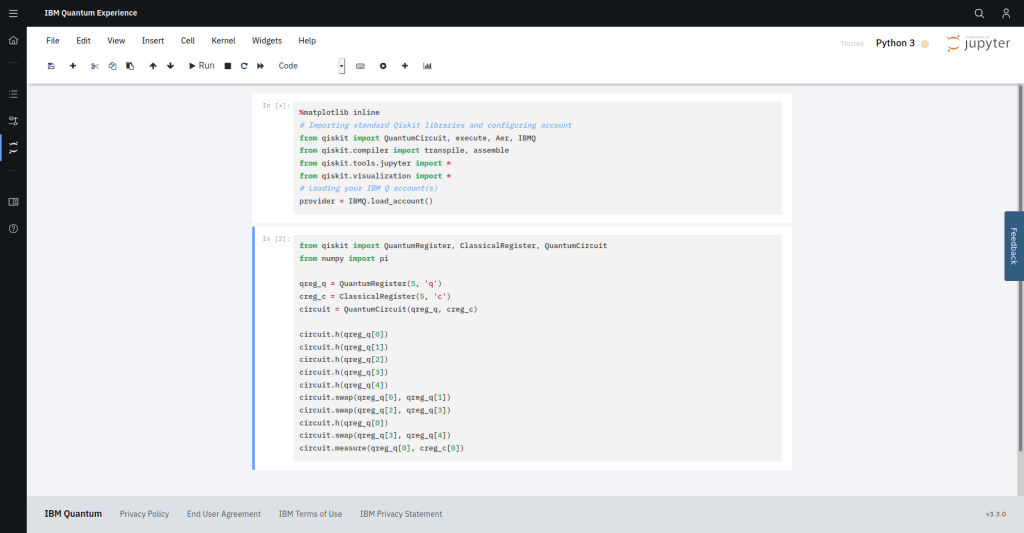Open the Privacy Policy link
Screen dimensions: 1024x533
click(x=144, y=514)
